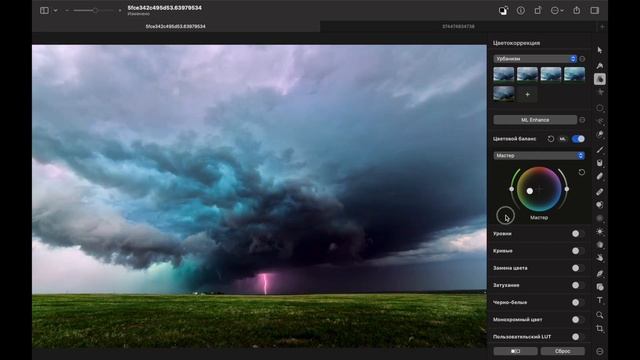The height and width of the screenshot is (360, 640).
Task: Open options beside ML Enhance button
Action: (x=582, y=120)
